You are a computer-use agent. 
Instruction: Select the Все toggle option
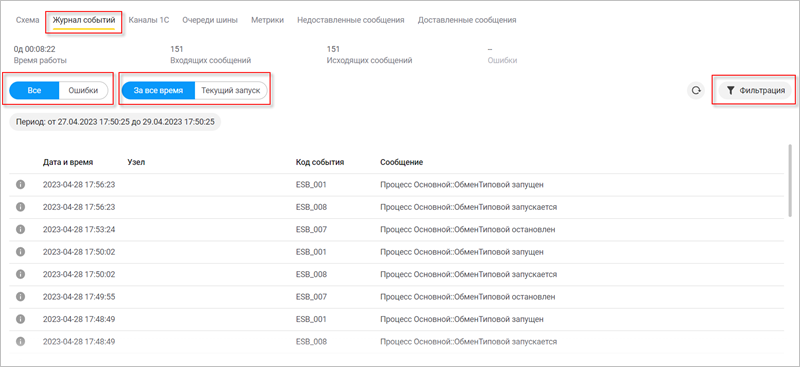[x=34, y=90]
